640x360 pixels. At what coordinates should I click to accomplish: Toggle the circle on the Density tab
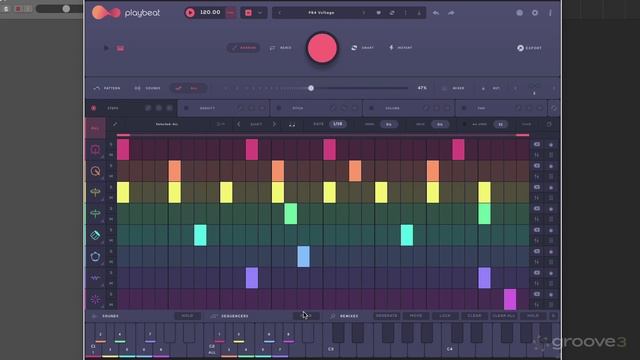(186, 108)
